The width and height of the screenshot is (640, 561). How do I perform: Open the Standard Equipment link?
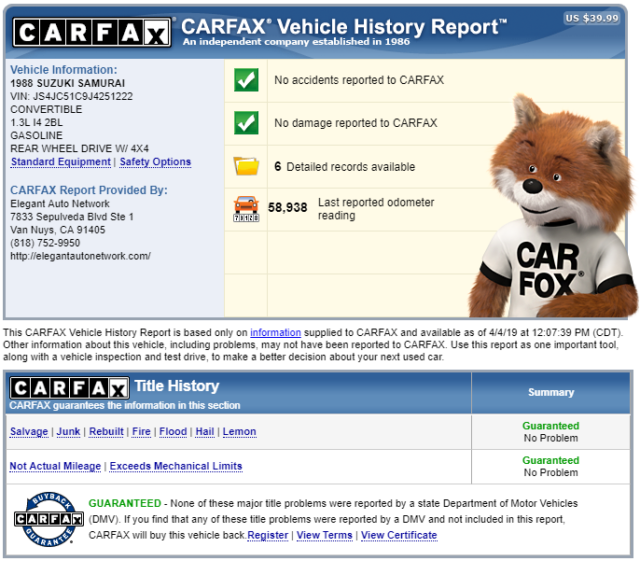60,162
